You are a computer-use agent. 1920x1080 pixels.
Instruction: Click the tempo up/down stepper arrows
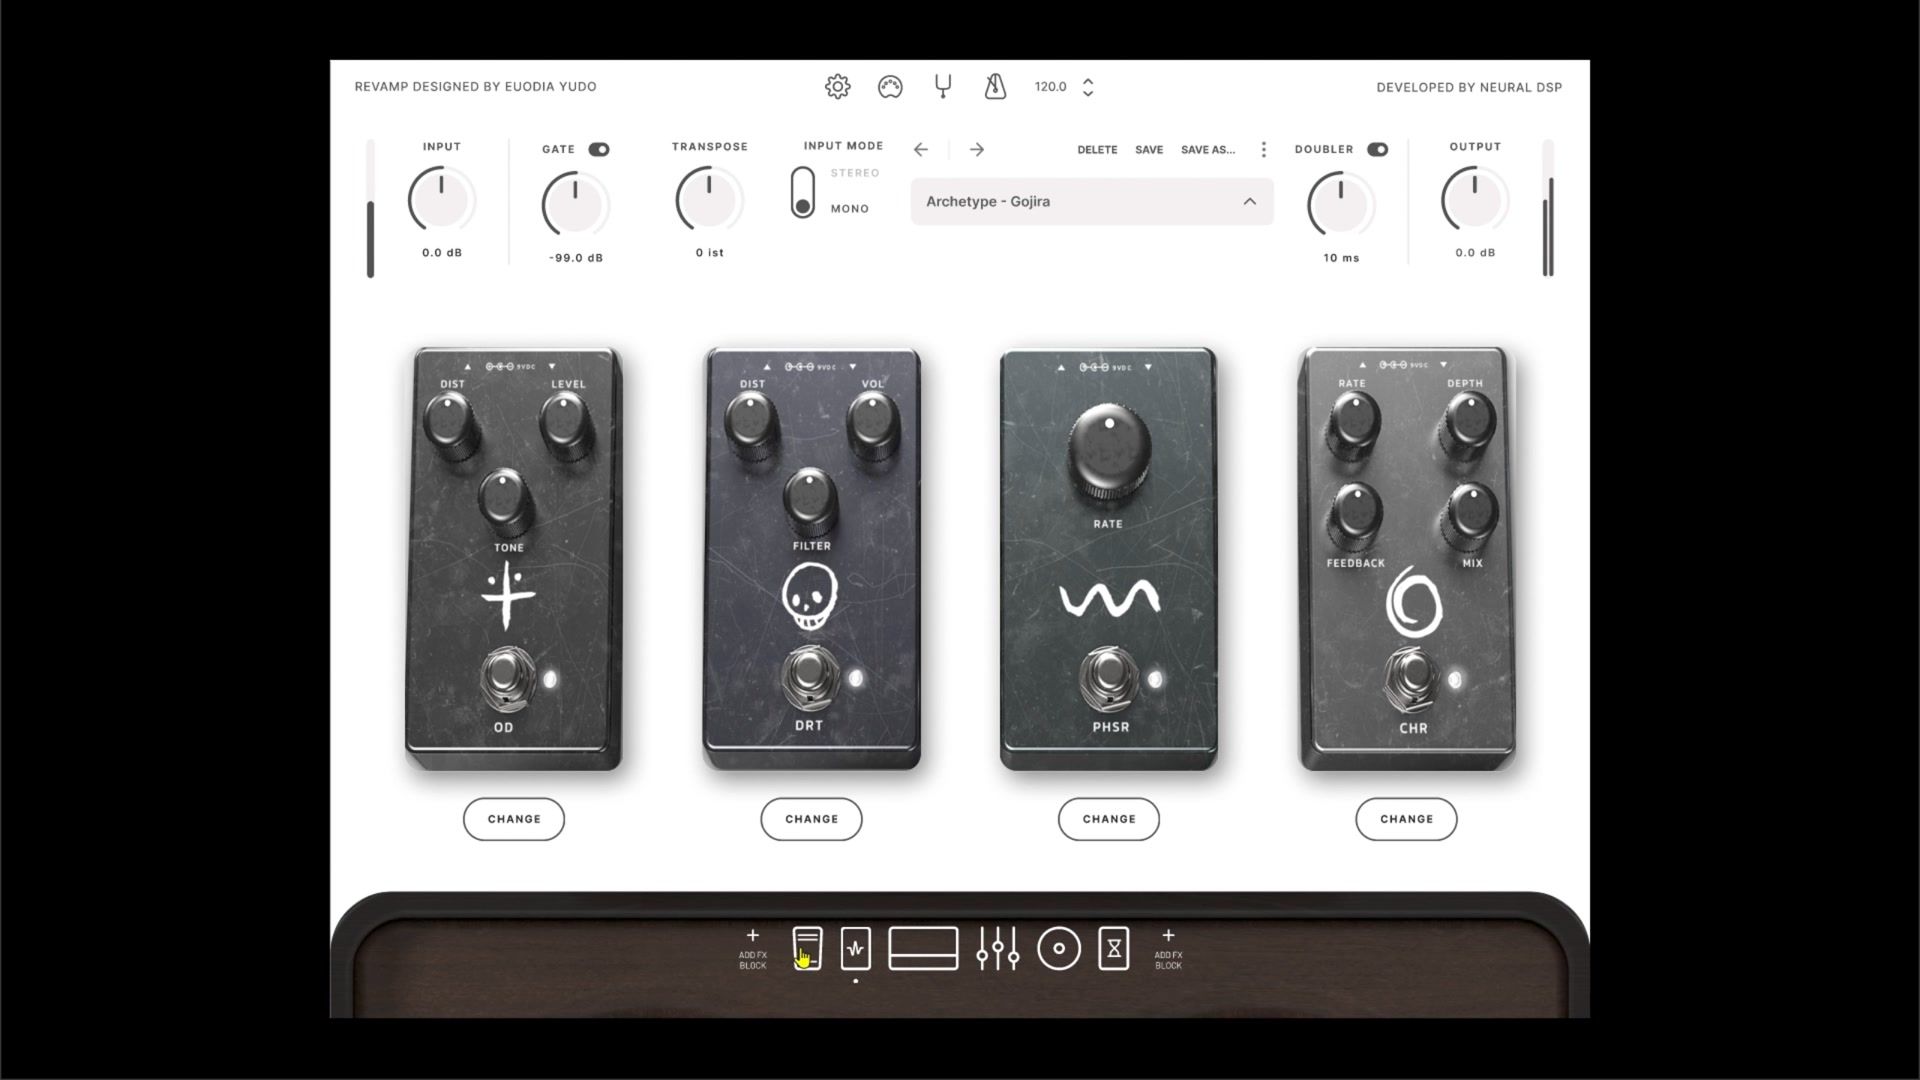tap(1088, 87)
